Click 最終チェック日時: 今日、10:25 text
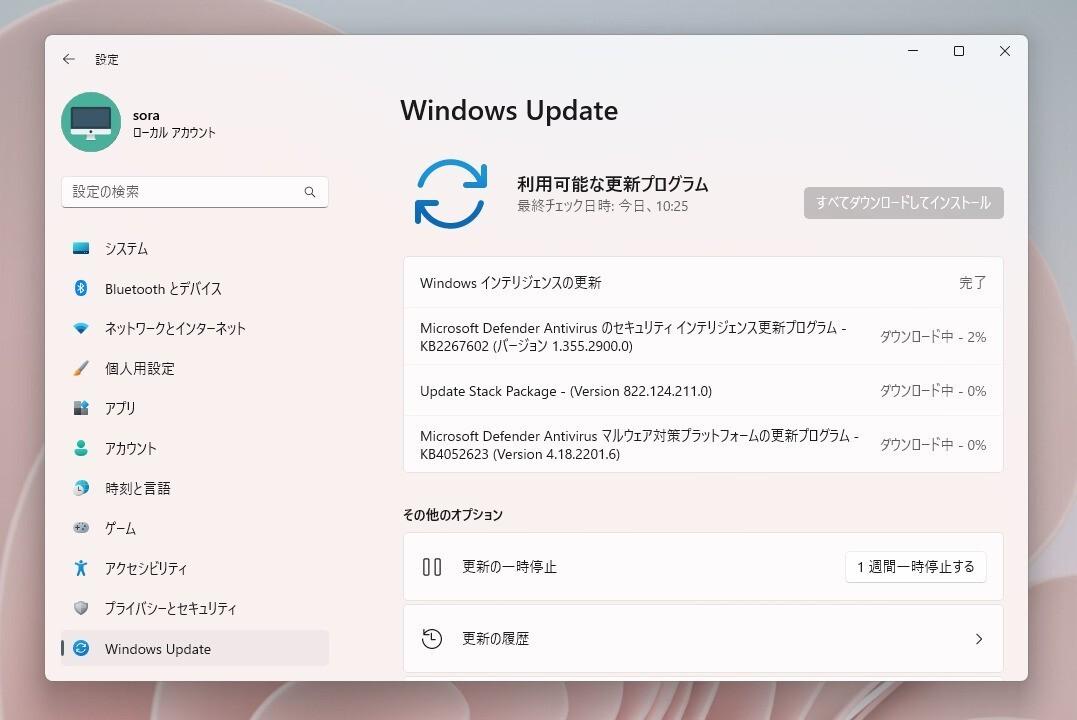Image resolution: width=1077 pixels, height=720 pixels. click(602, 206)
